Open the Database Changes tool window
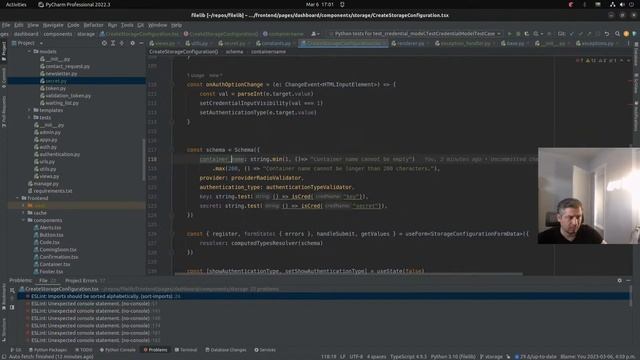This screenshot has height=360, width=640. click(x=226, y=350)
